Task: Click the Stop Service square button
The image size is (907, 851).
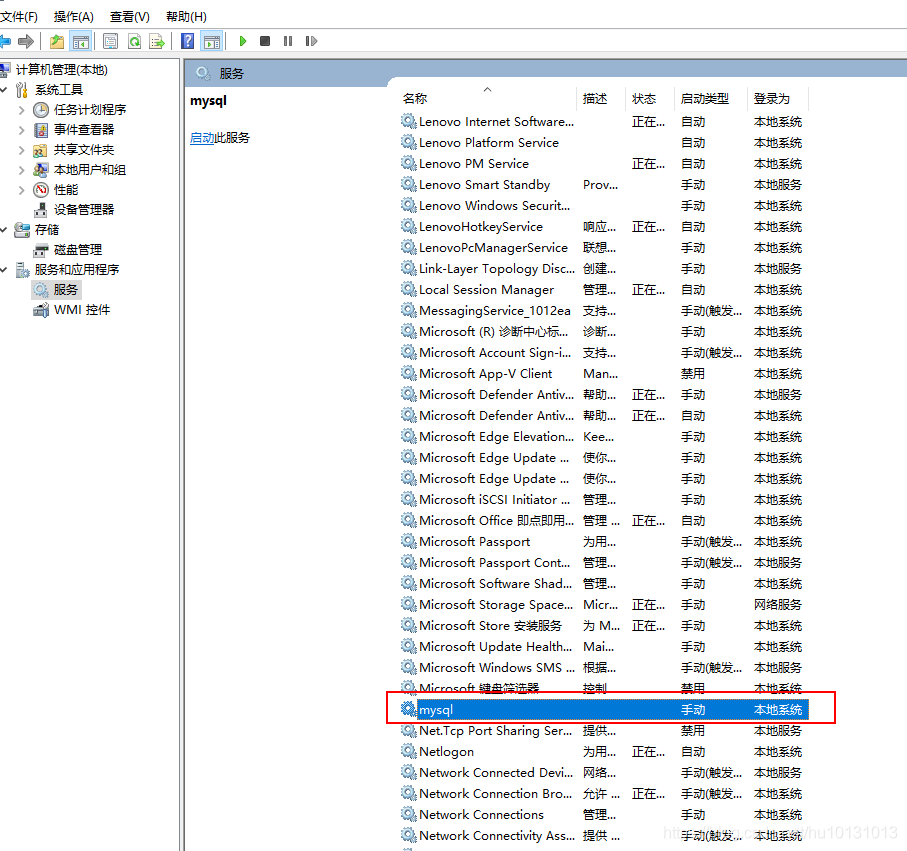Action: (265, 41)
